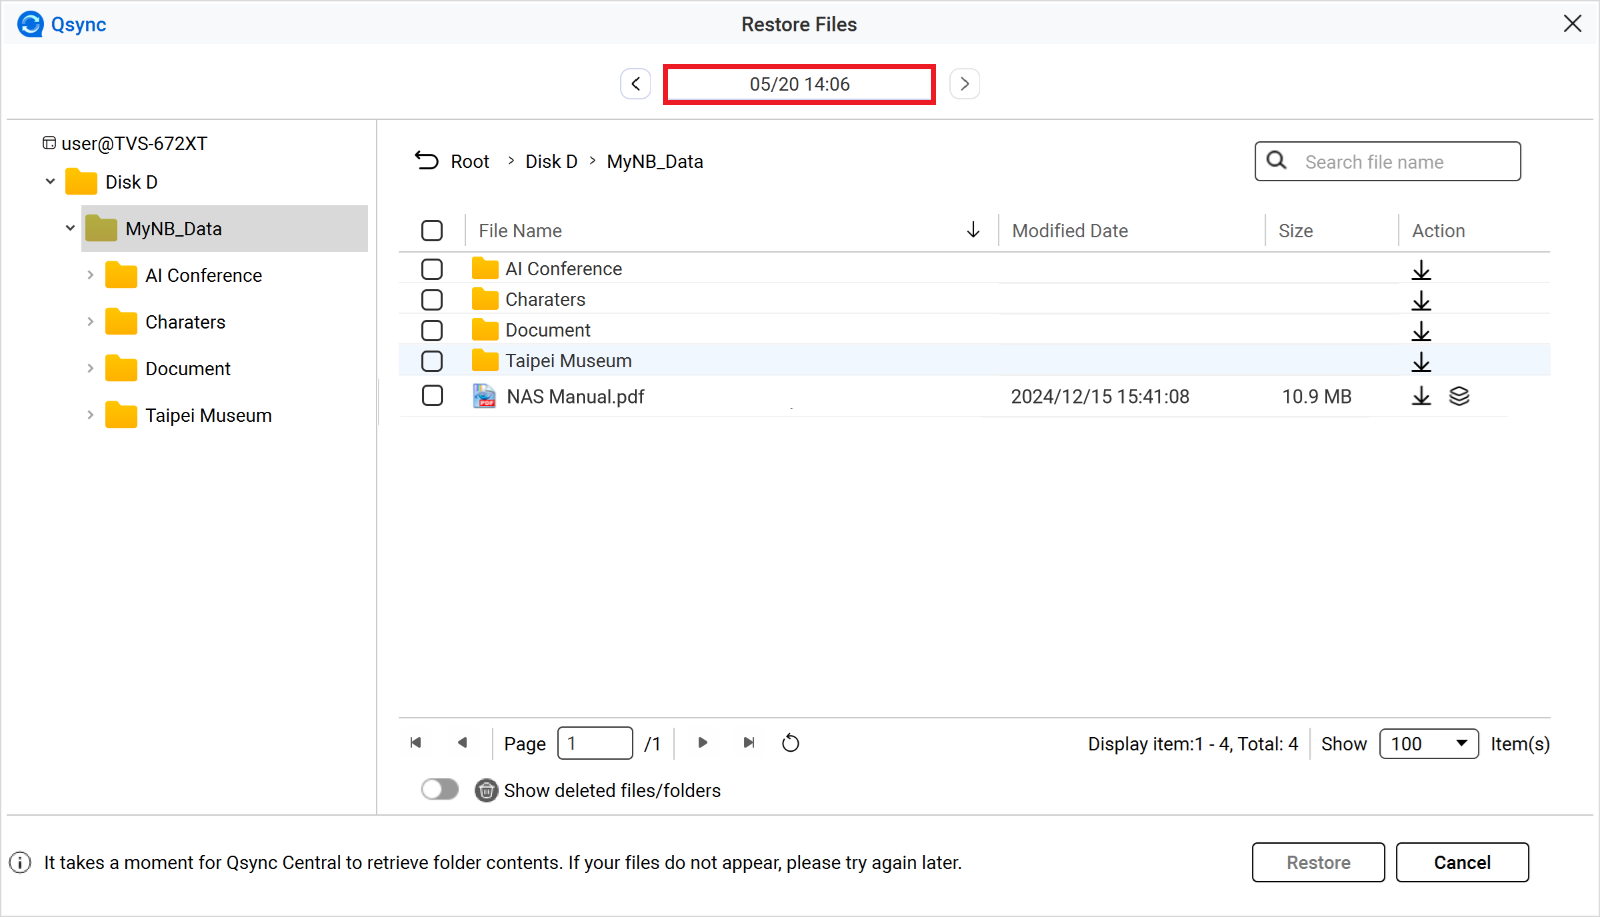Click the download icon for NAS Manual.pdf

click(1421, 396)
